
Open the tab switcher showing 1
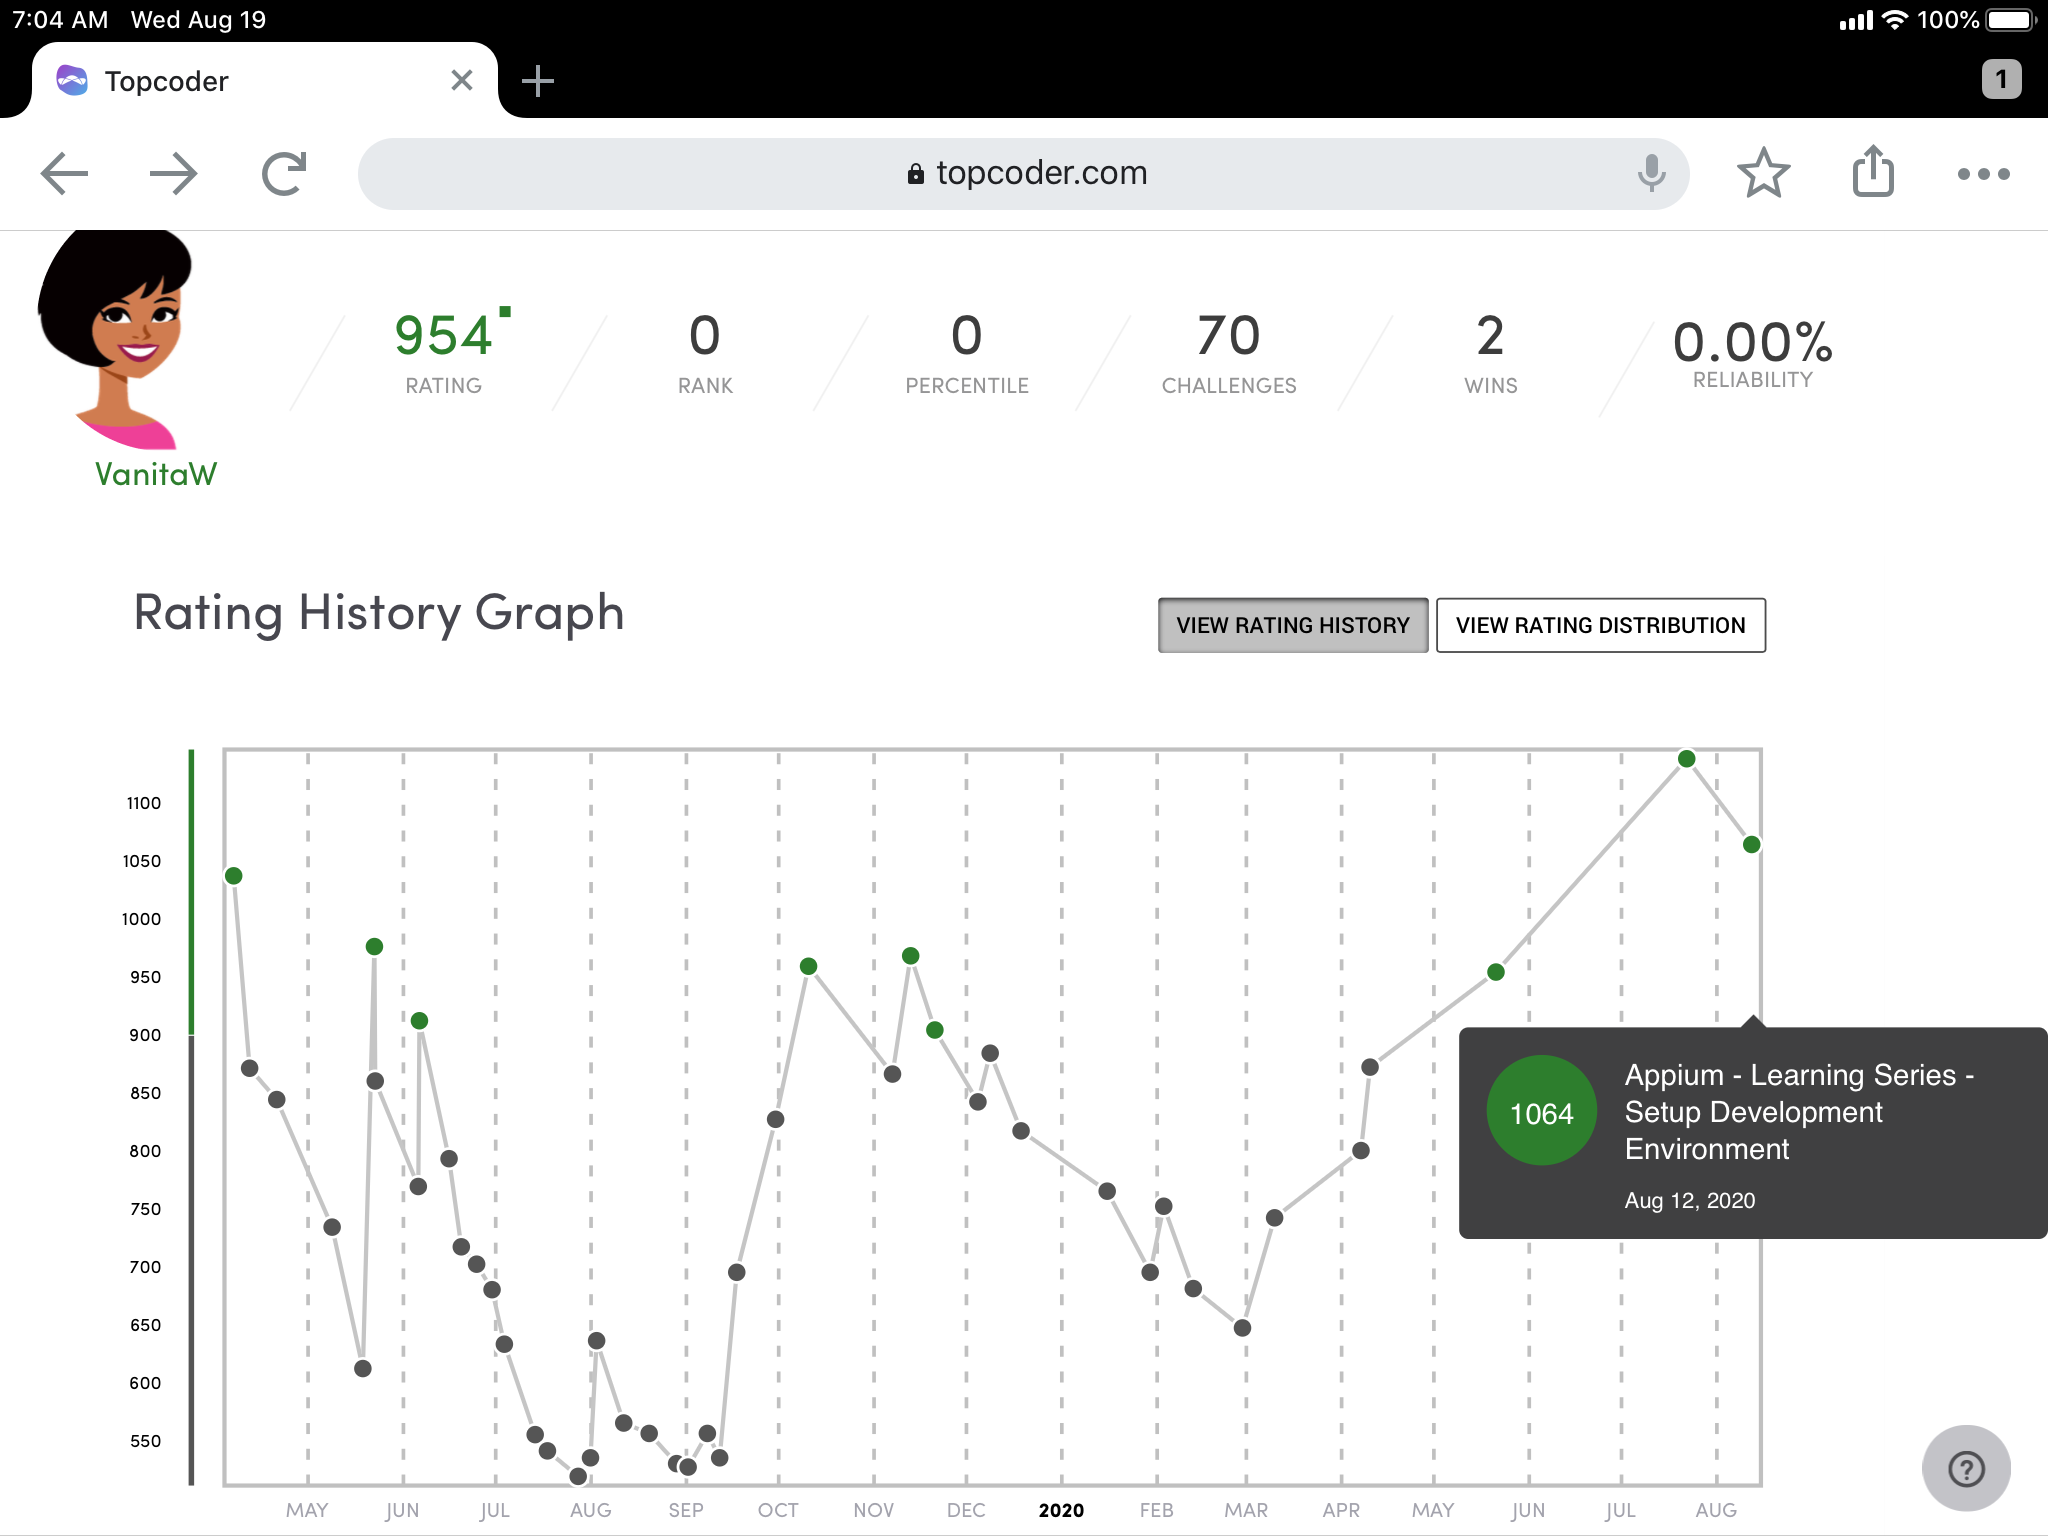[x=2001, y=79]
